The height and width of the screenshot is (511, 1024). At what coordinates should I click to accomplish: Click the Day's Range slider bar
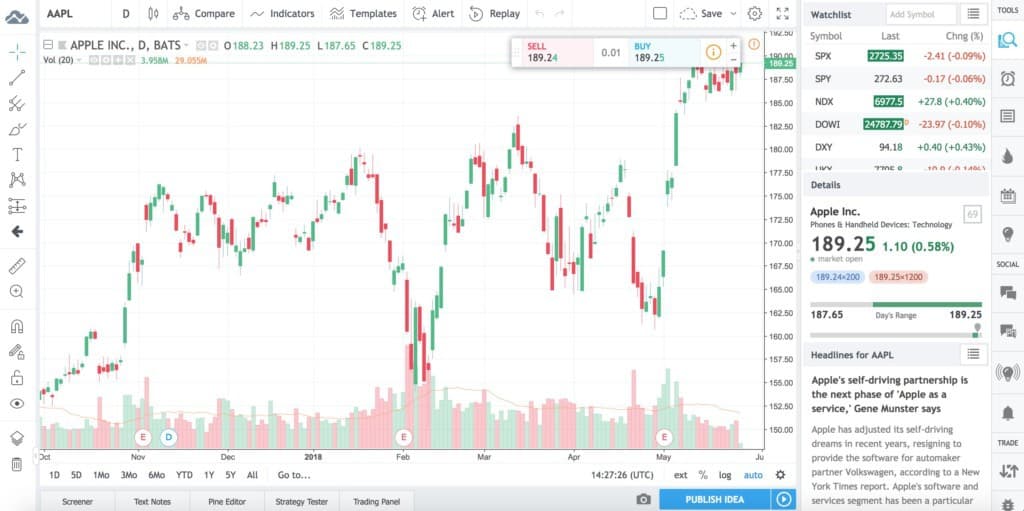click(895, 304)
